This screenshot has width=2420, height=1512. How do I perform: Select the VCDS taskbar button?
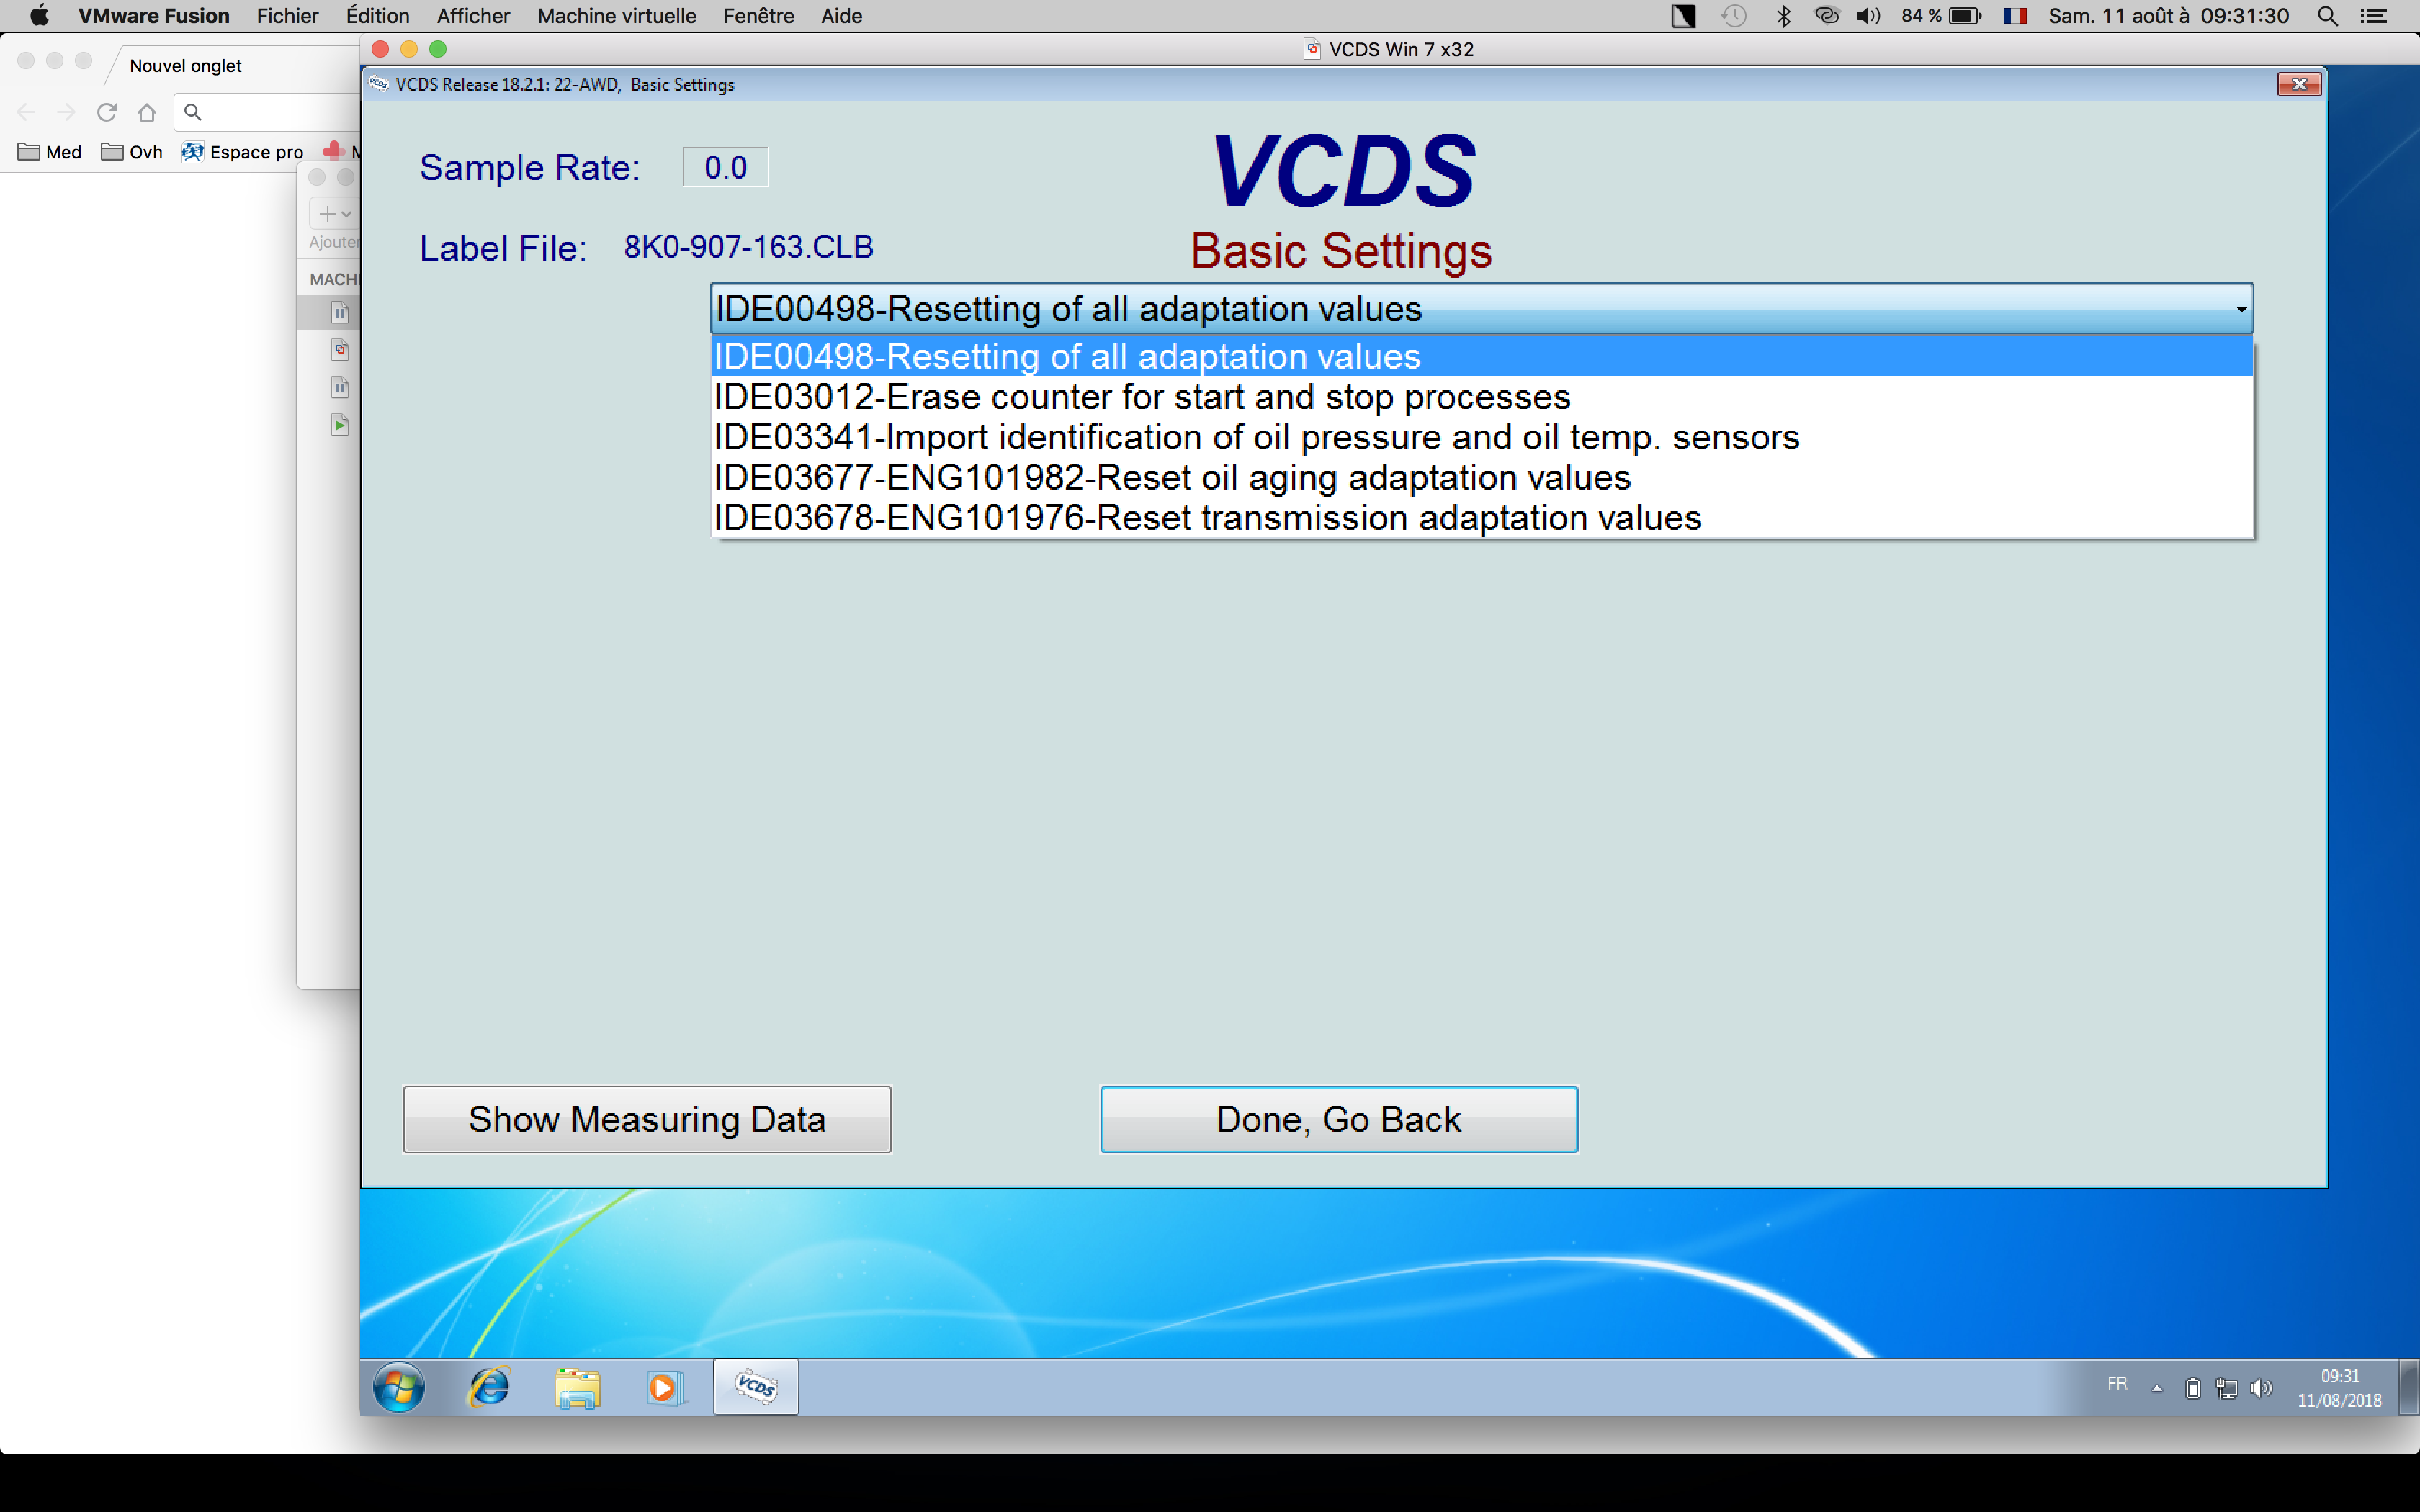point(756,1387)
